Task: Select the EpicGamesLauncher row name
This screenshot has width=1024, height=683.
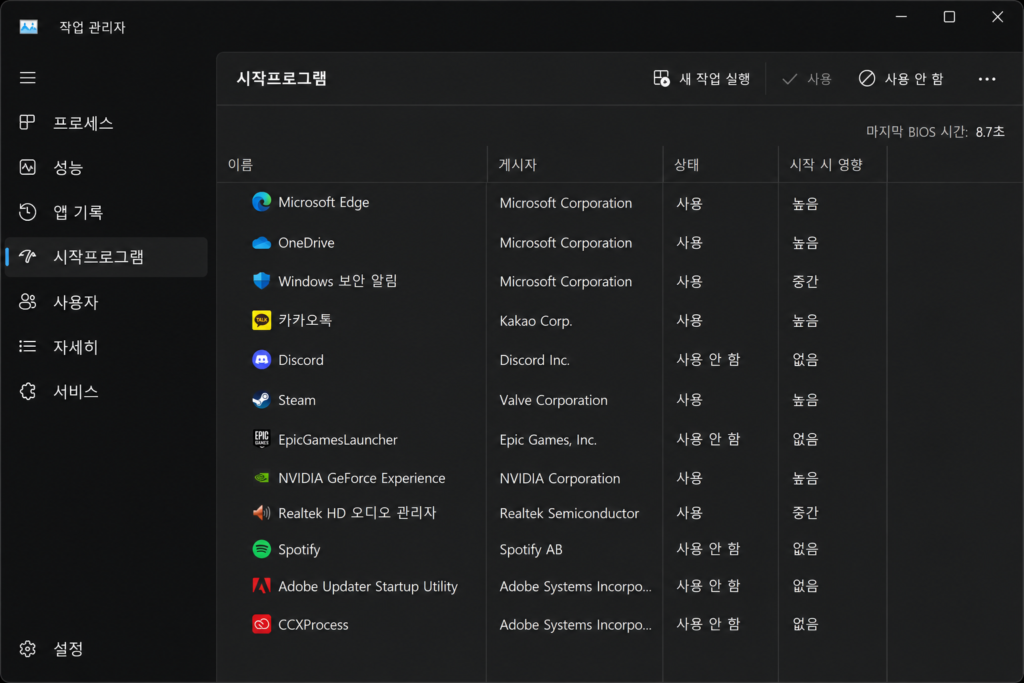Action: 338,439
